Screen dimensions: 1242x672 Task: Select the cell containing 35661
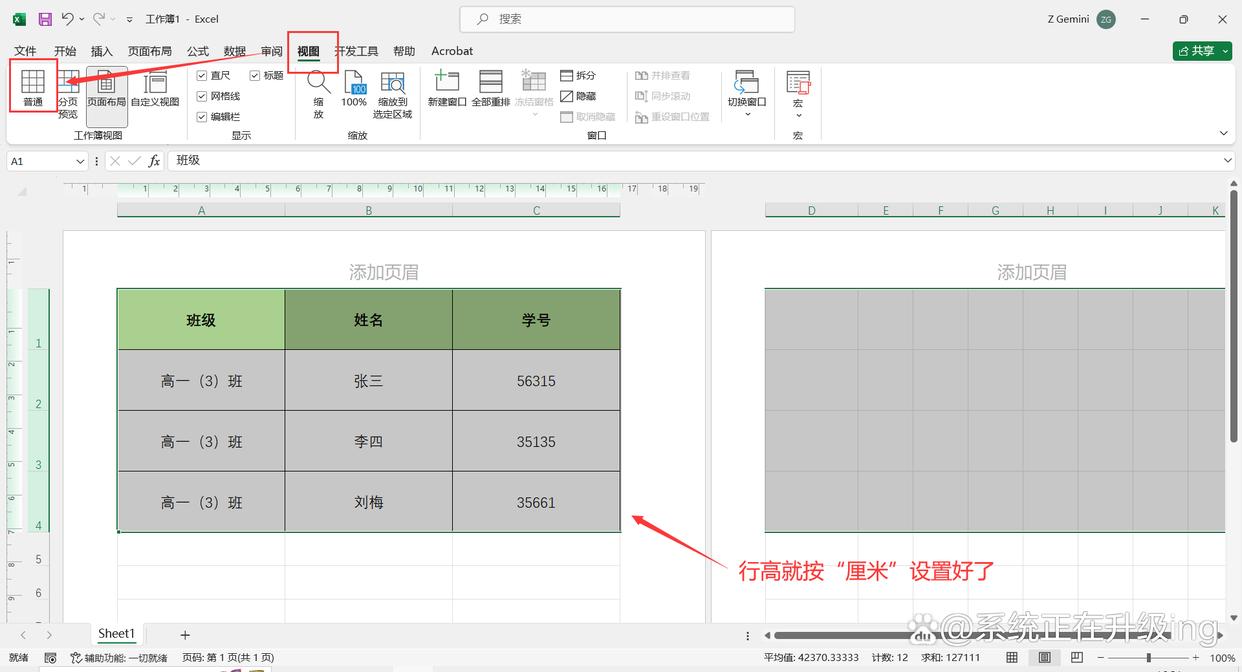coord(536,502)
